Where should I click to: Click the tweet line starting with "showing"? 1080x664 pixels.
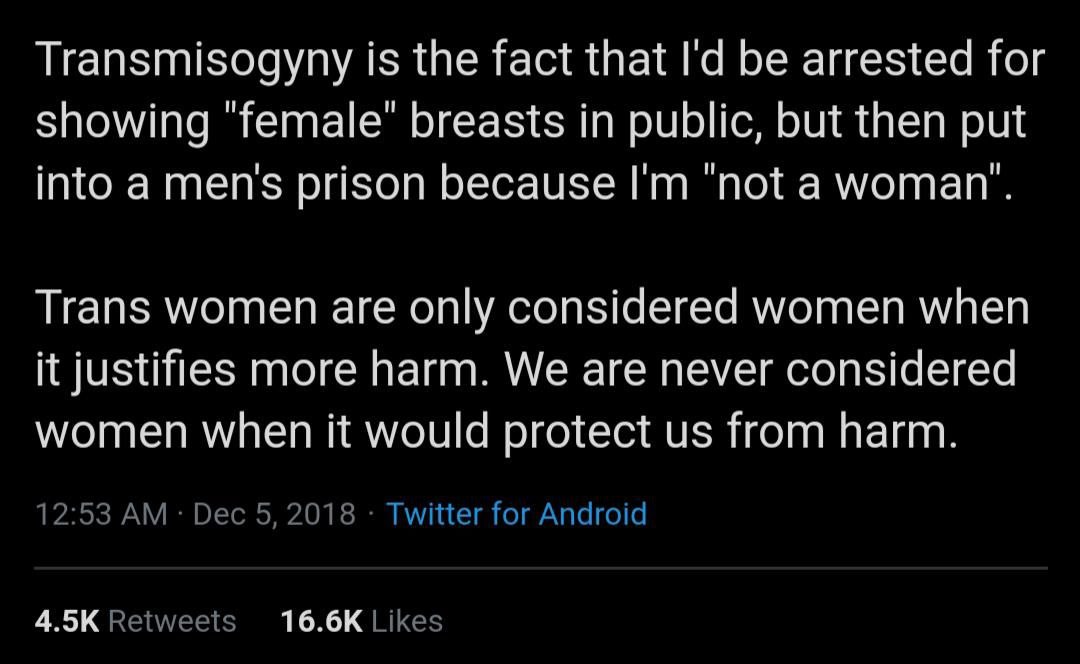point(530,124)
